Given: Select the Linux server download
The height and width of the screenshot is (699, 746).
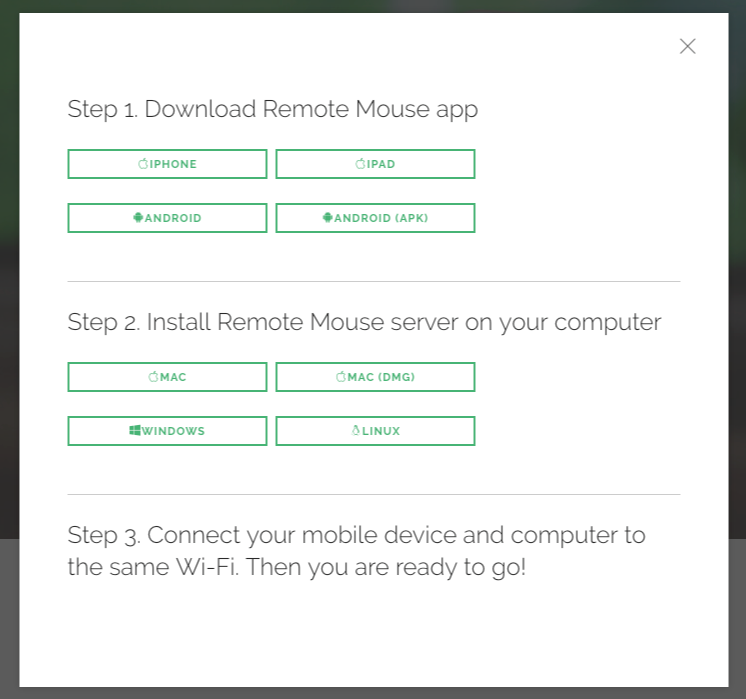Looking at the screenshot, I should tap(375, 431).
